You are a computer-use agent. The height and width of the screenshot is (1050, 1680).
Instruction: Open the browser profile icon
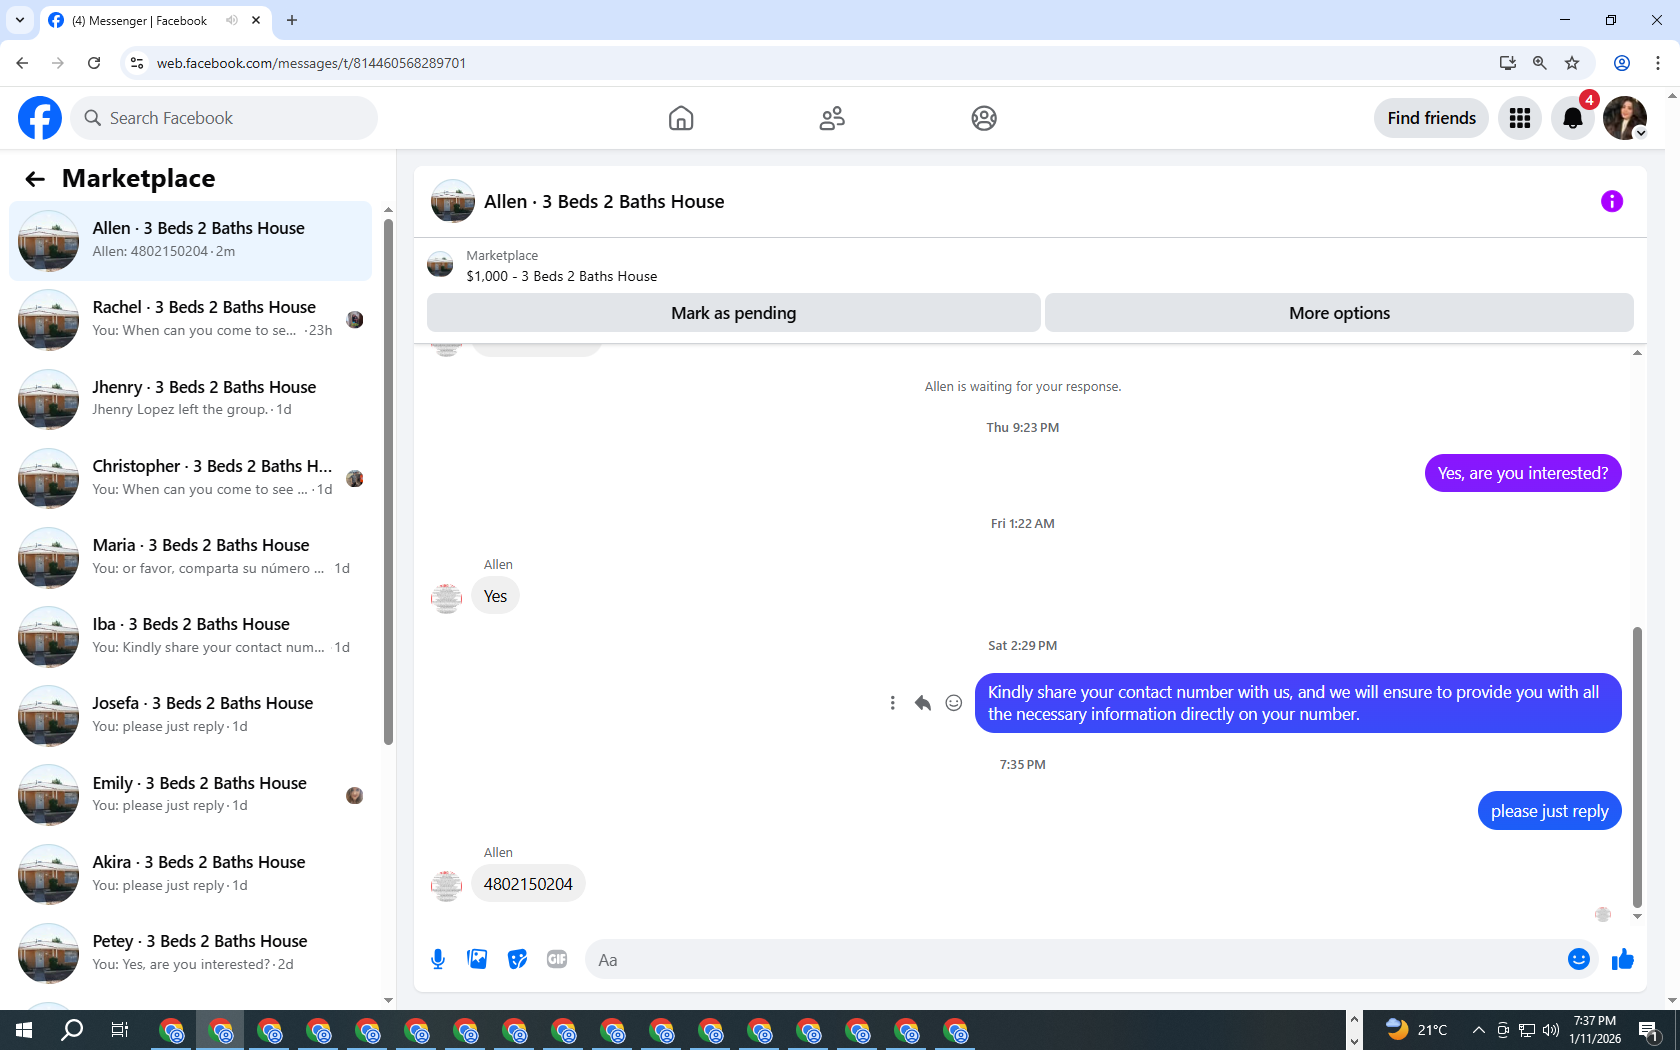[1622, 63]
